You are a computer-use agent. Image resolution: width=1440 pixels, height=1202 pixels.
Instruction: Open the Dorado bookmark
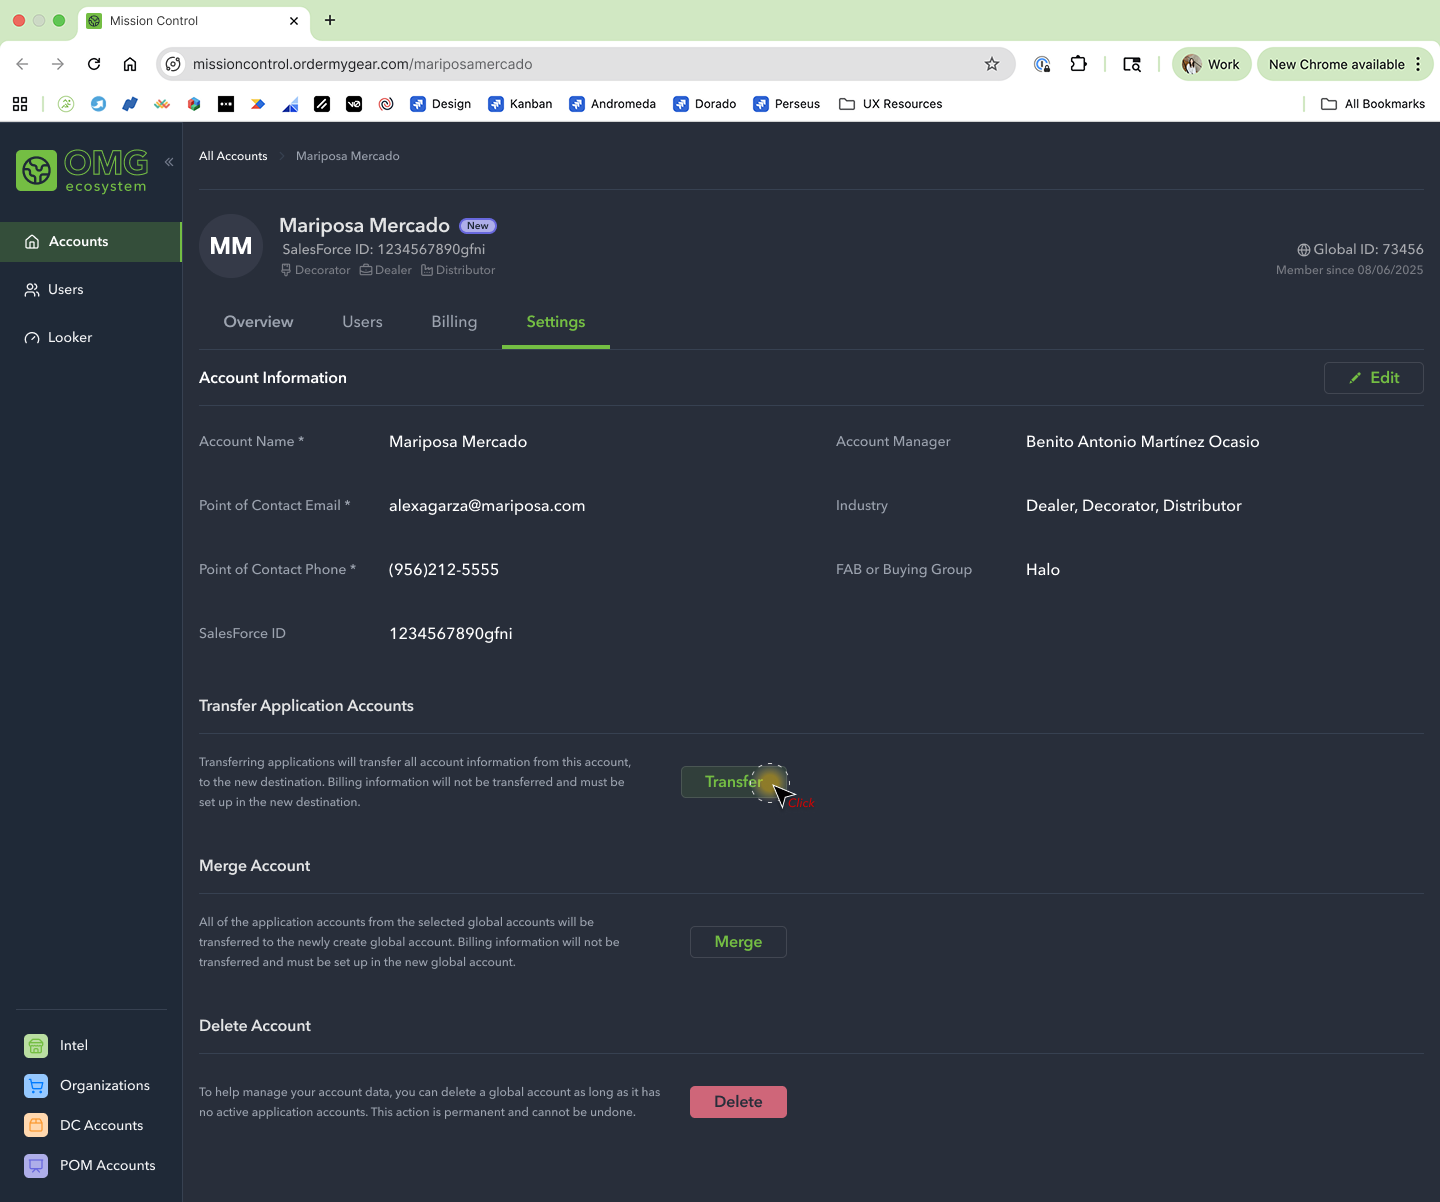tap(705, 104)
